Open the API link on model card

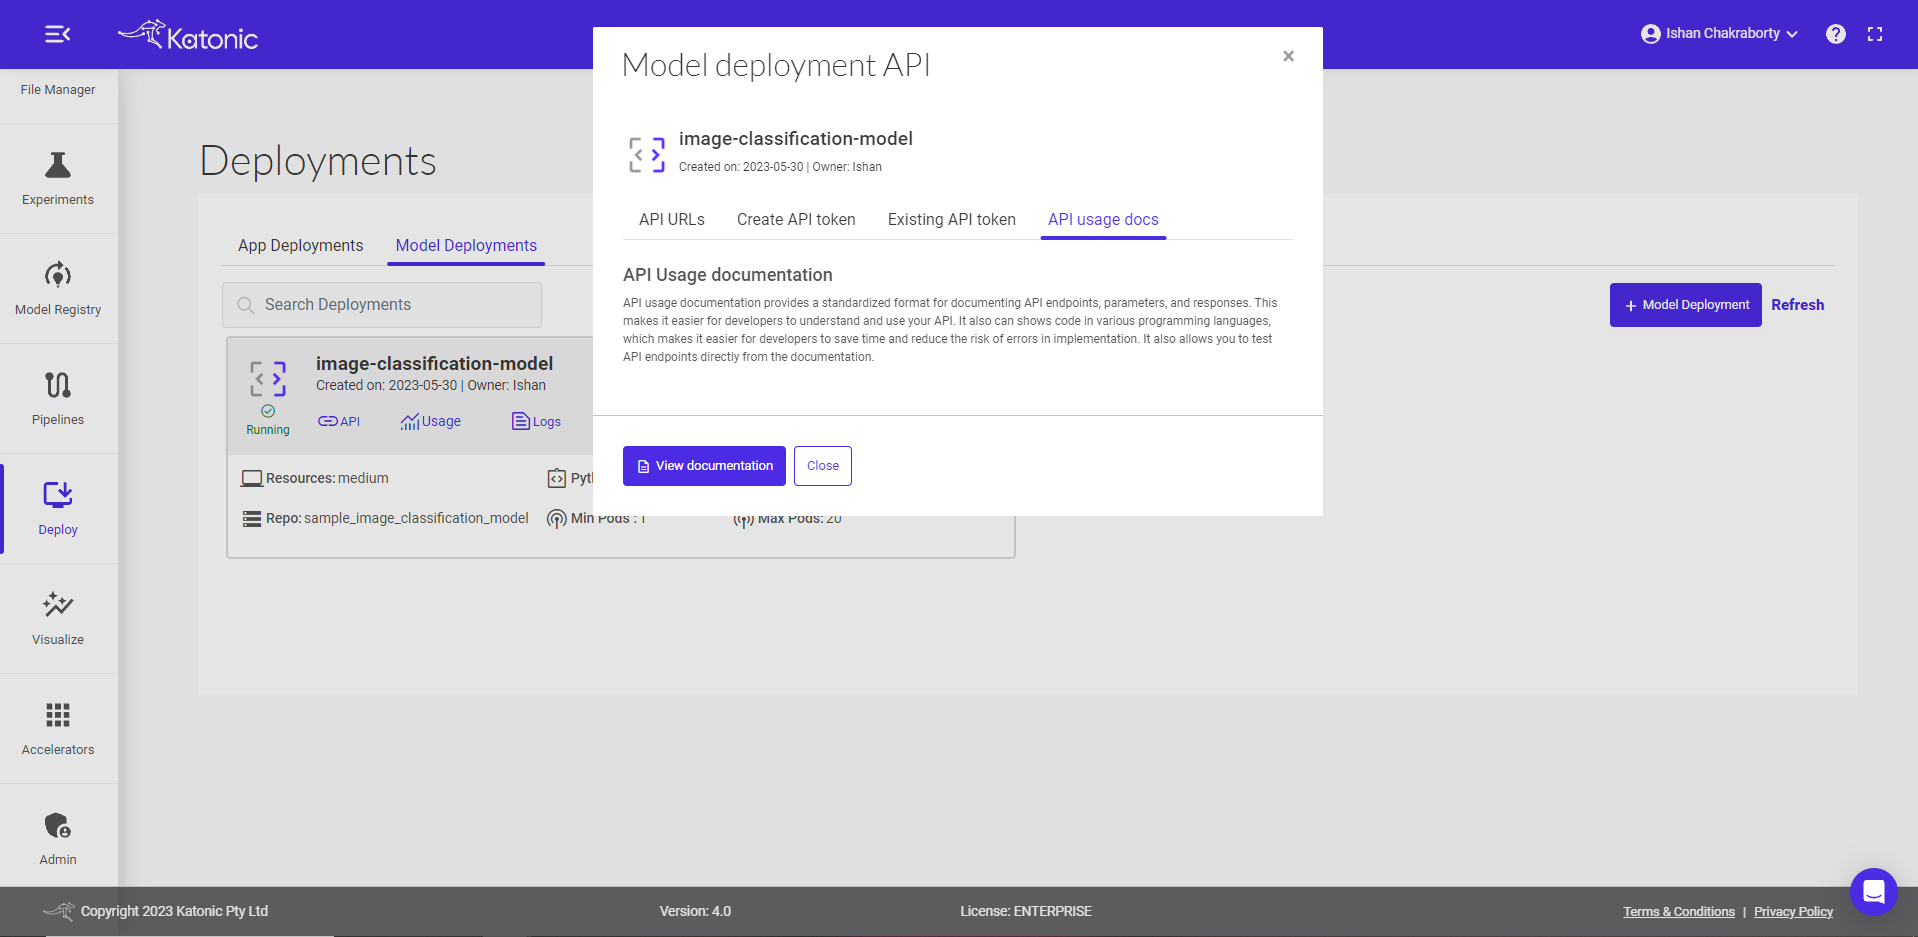[339, 422]
